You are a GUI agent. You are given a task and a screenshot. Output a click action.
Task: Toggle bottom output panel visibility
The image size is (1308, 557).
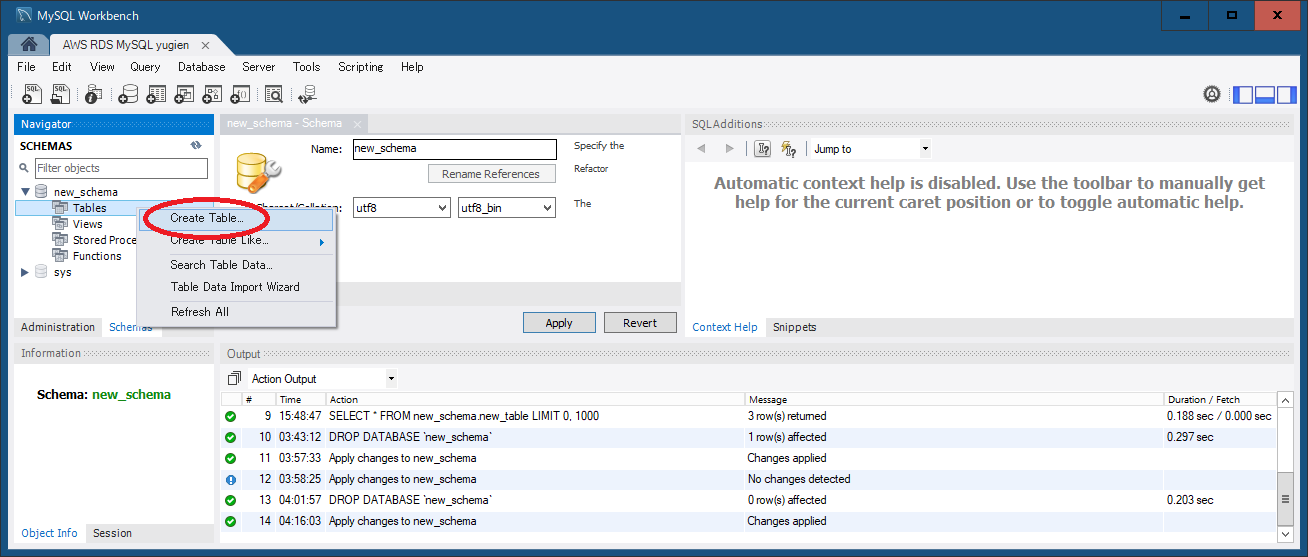click(1264, 94)
